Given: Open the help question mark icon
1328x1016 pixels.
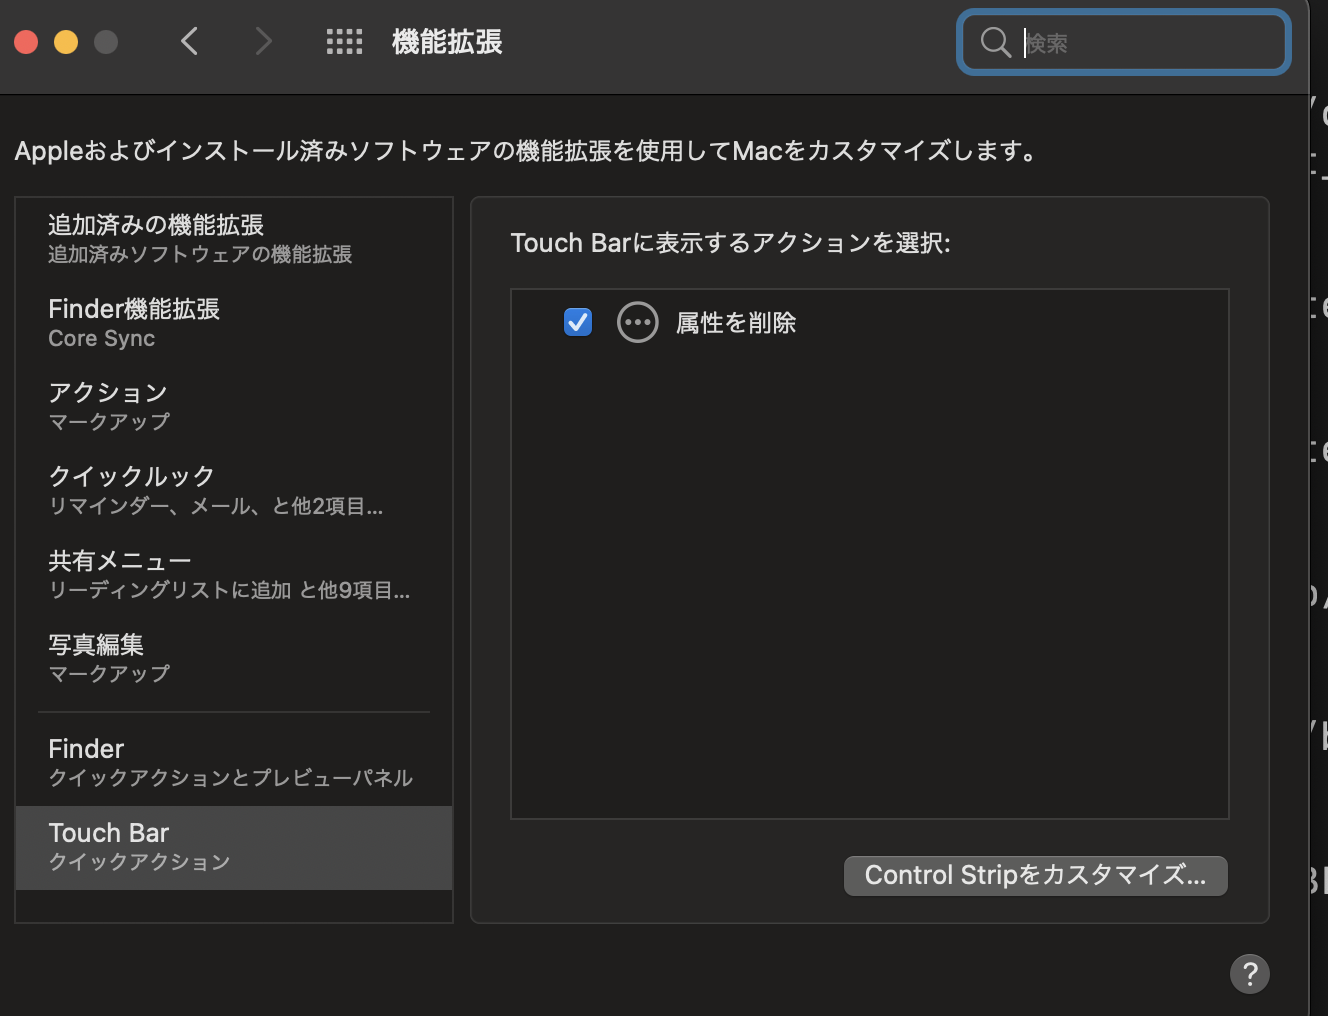Looking at the screenshot, I should pyautogui.click(x=1249, y=973).
